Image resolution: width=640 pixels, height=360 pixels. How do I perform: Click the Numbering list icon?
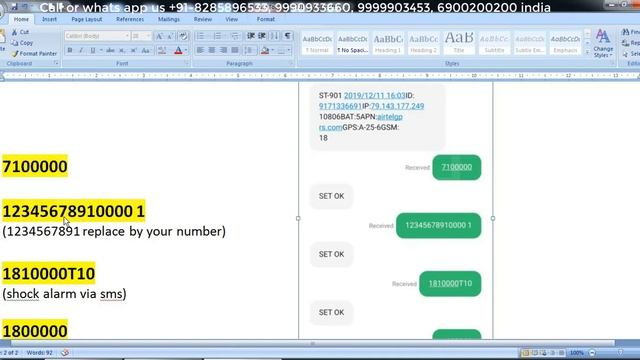click(x=218, y=36)
